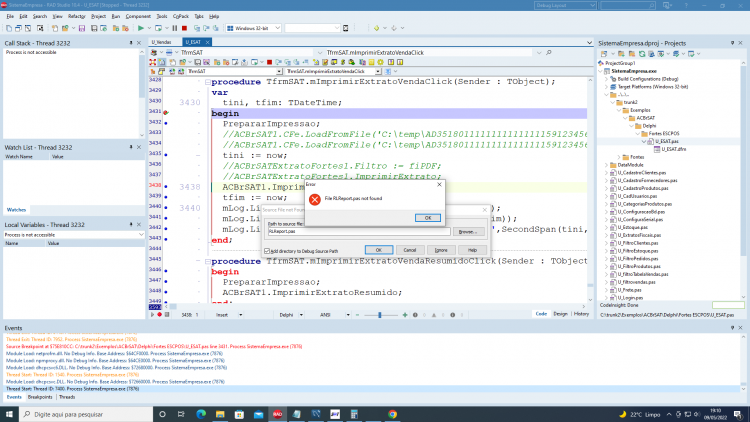
Task: Stop the program with the red square
Action: [185, 28]
